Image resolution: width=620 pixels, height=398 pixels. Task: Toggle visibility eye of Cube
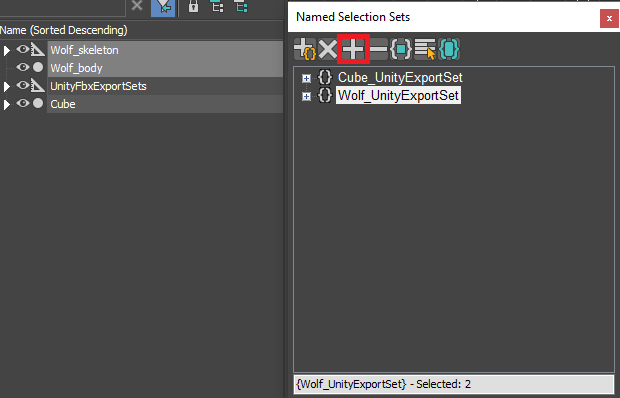(x=23, y=103)
